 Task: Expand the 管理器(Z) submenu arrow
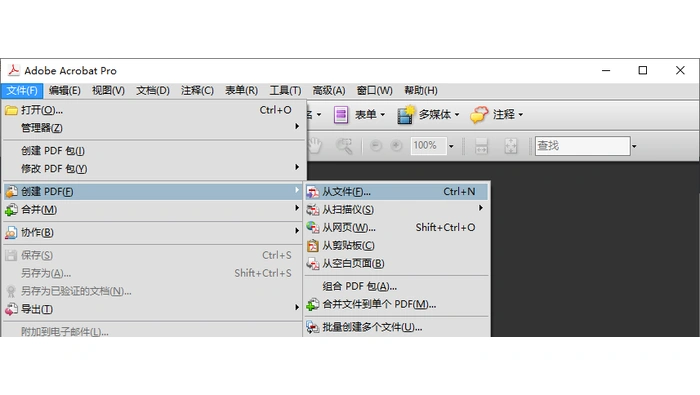click(297, 126)
